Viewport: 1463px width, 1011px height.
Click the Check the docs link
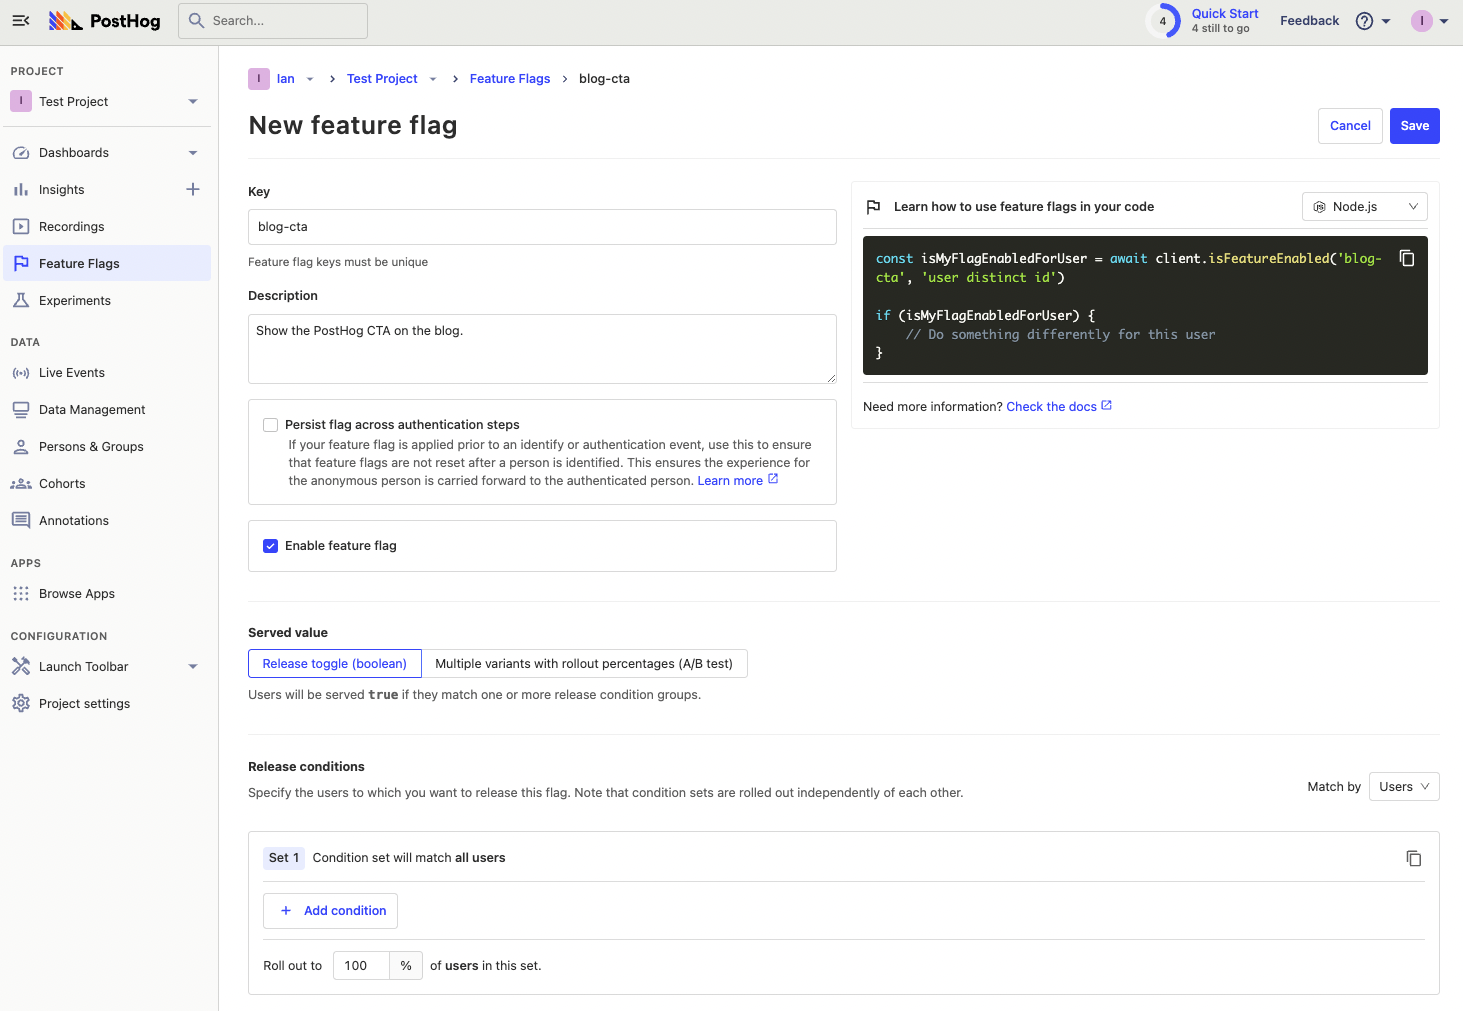[1051, 406]
